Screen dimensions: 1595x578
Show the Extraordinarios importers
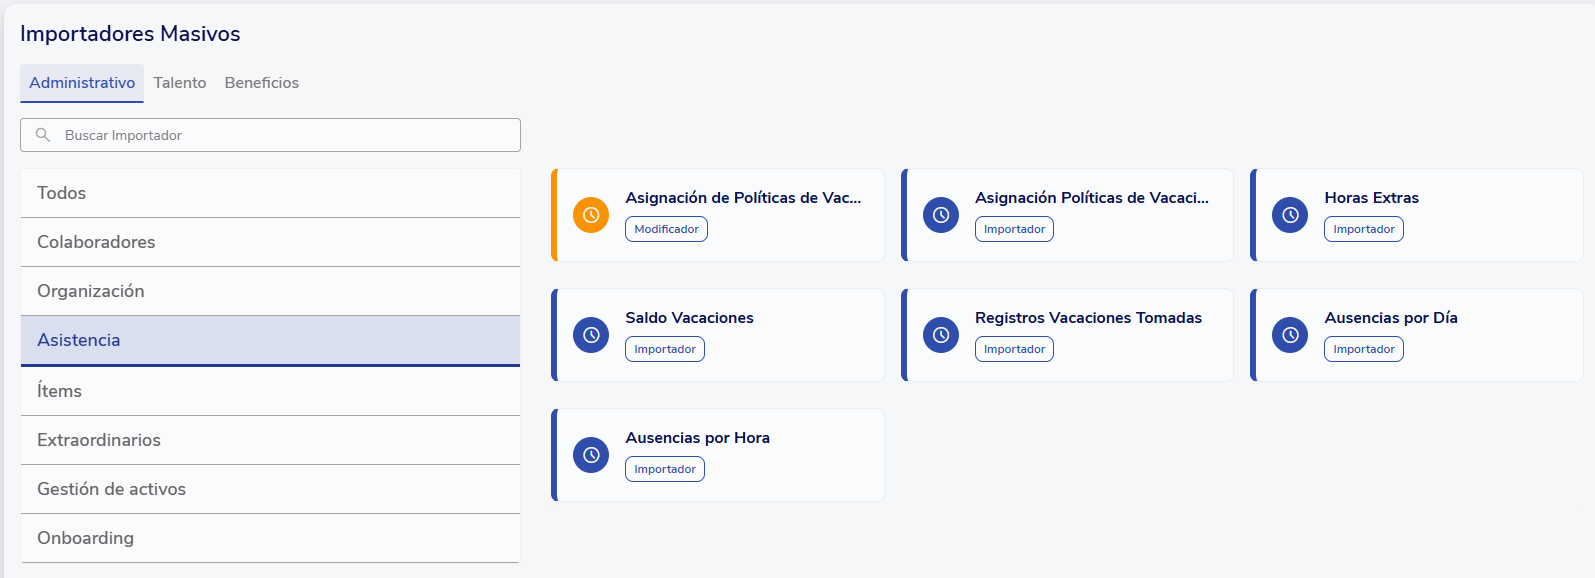coord(270,440)
